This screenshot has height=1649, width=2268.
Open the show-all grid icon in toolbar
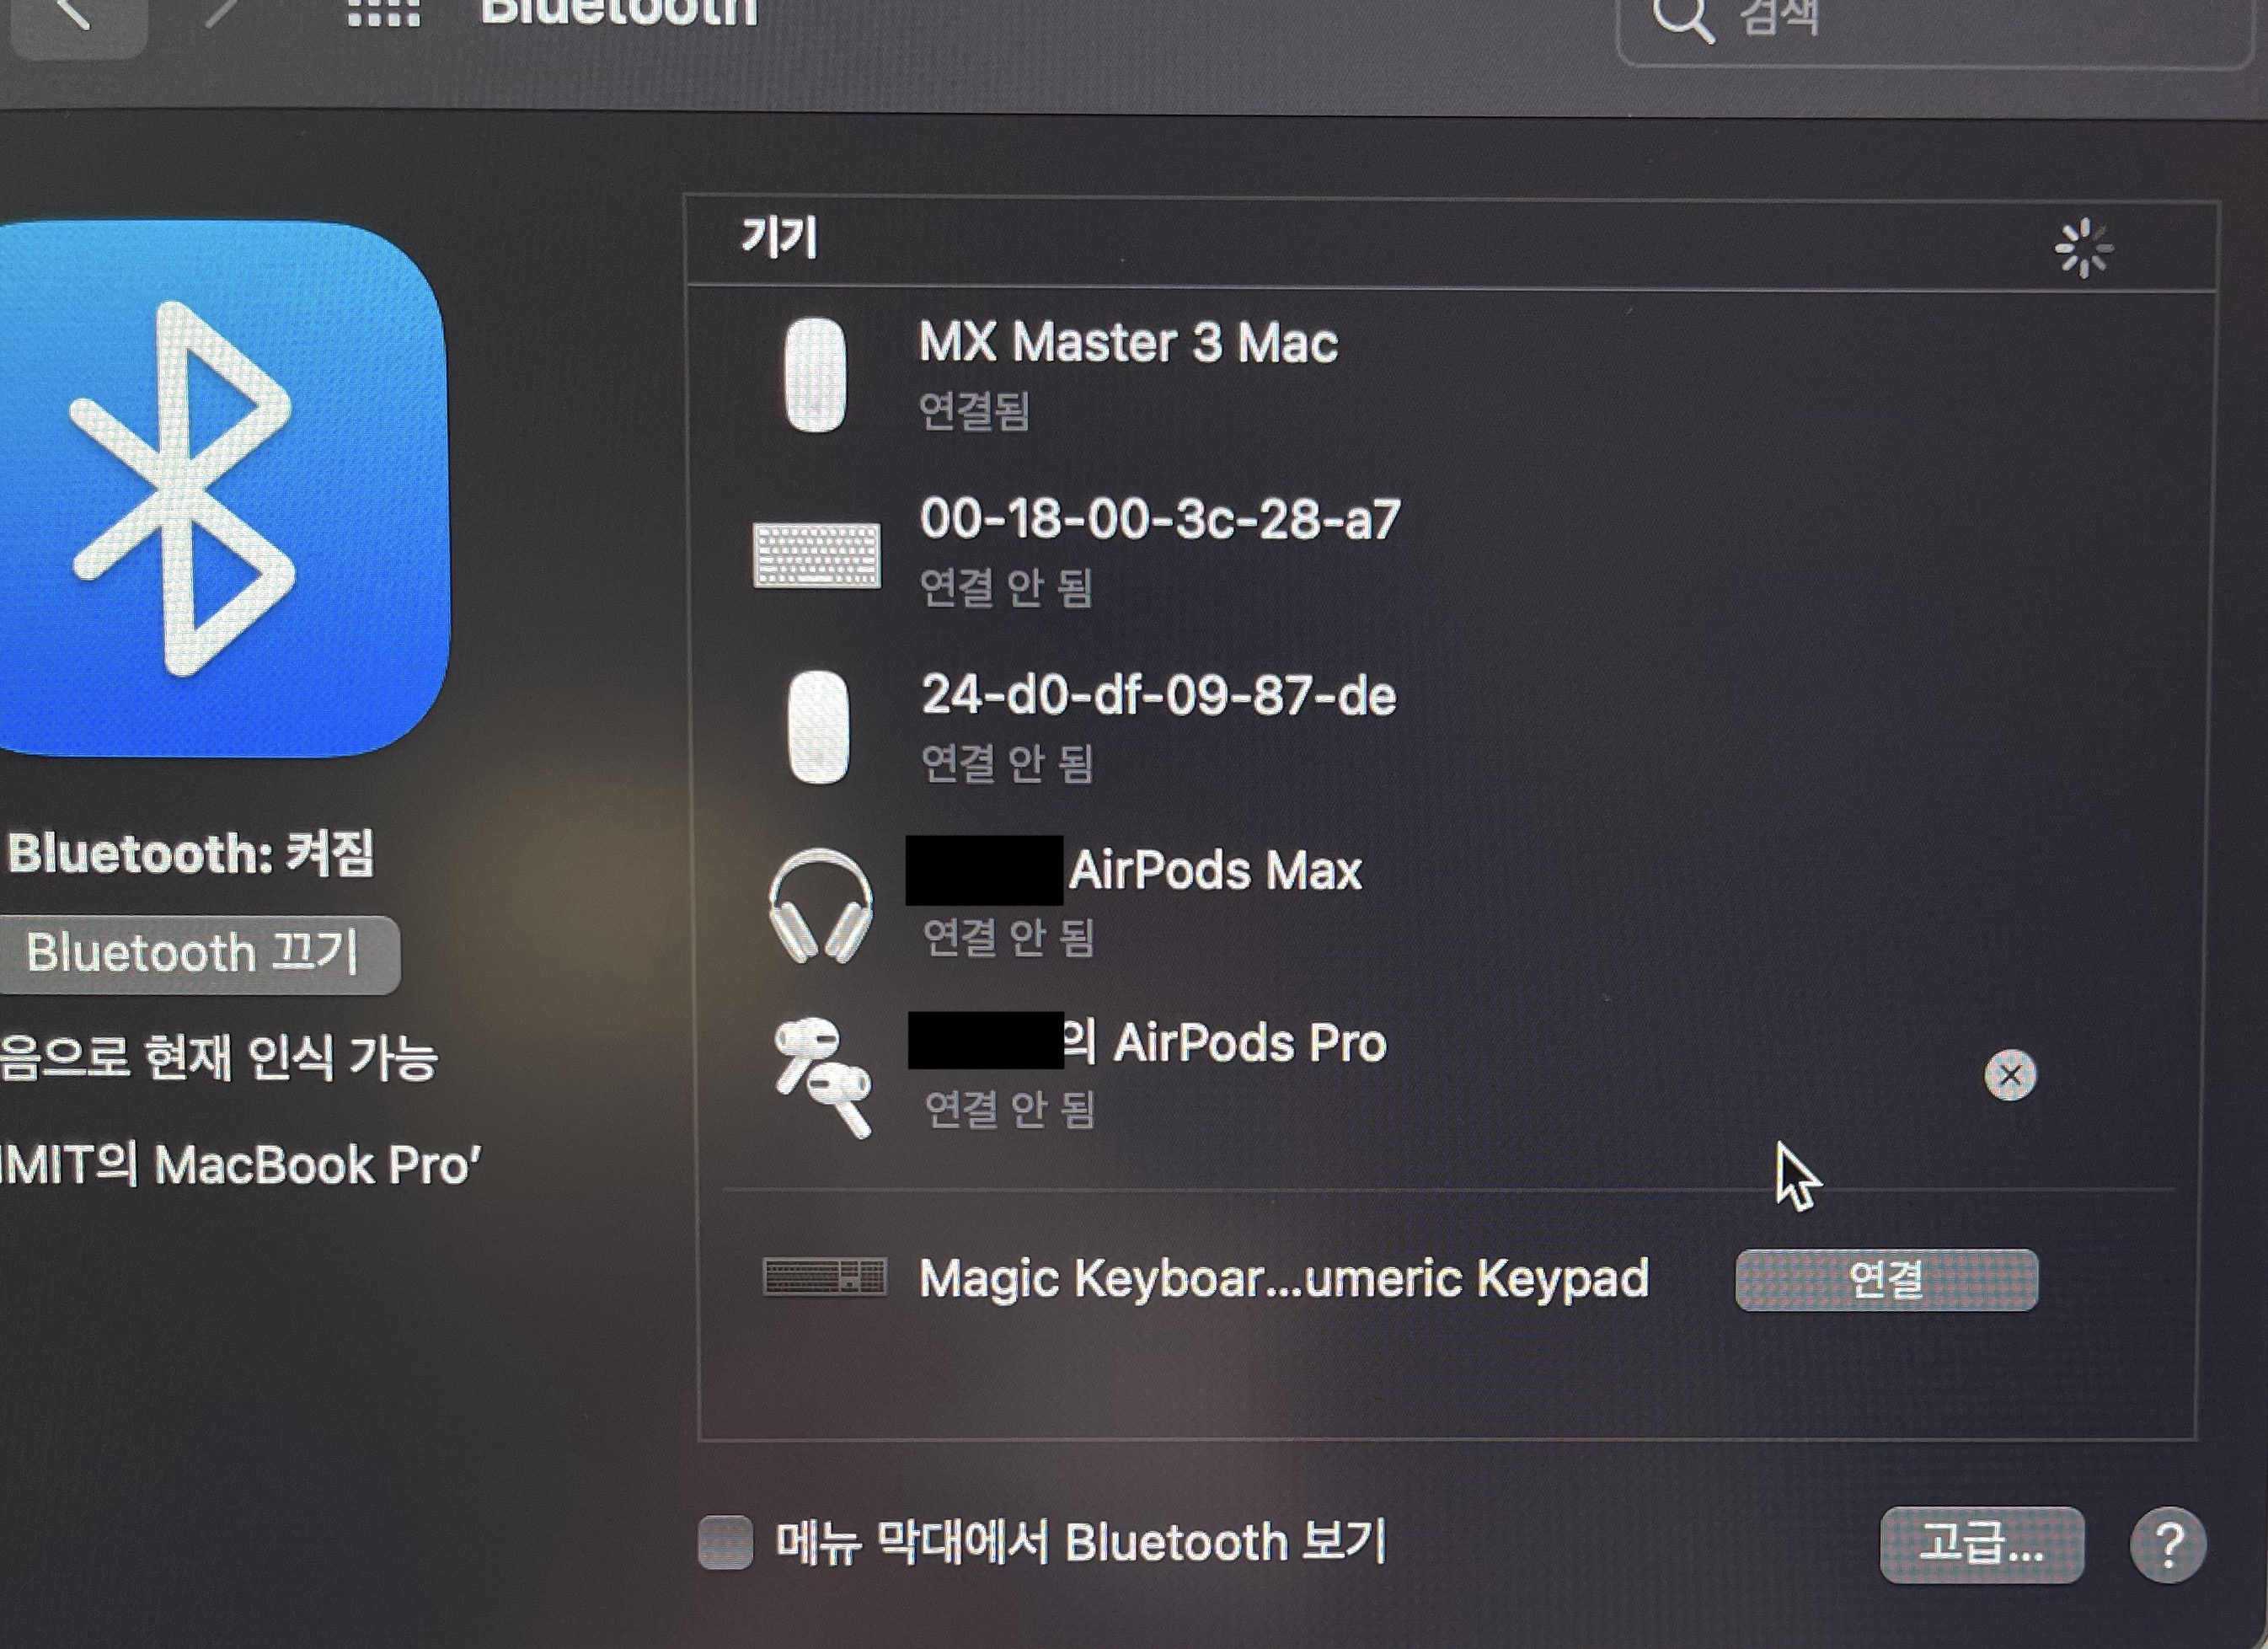[x=384, y=14]
